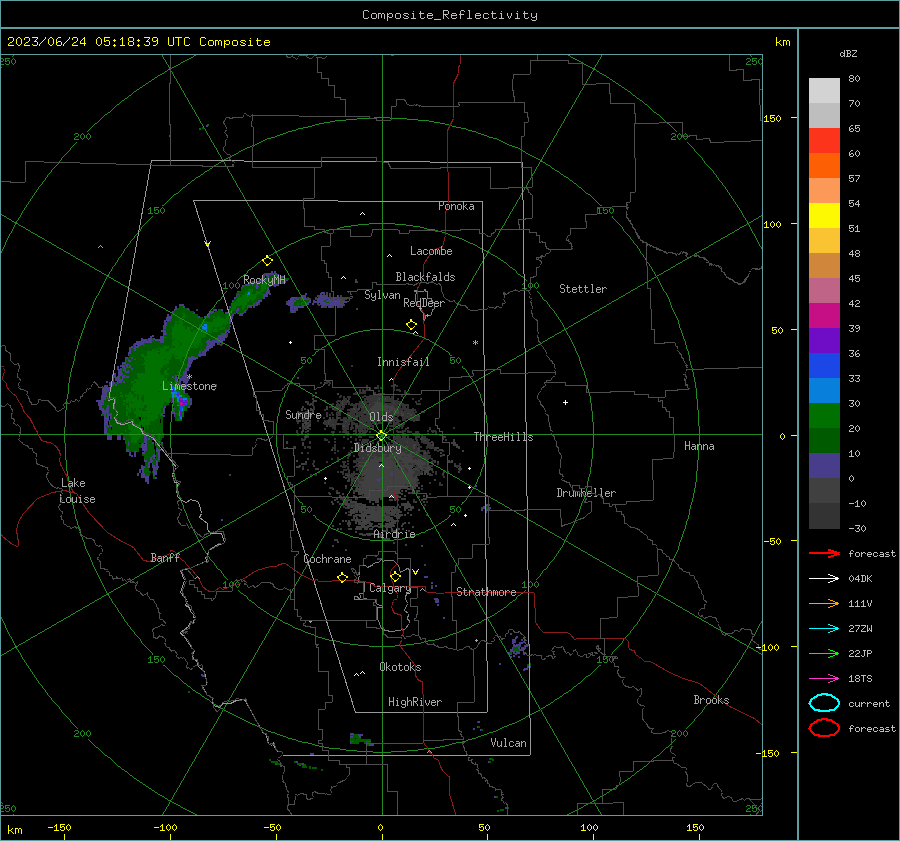Click the green 22JP arrow in legend
The image size is (900, 841).
[x=824, y=653]
